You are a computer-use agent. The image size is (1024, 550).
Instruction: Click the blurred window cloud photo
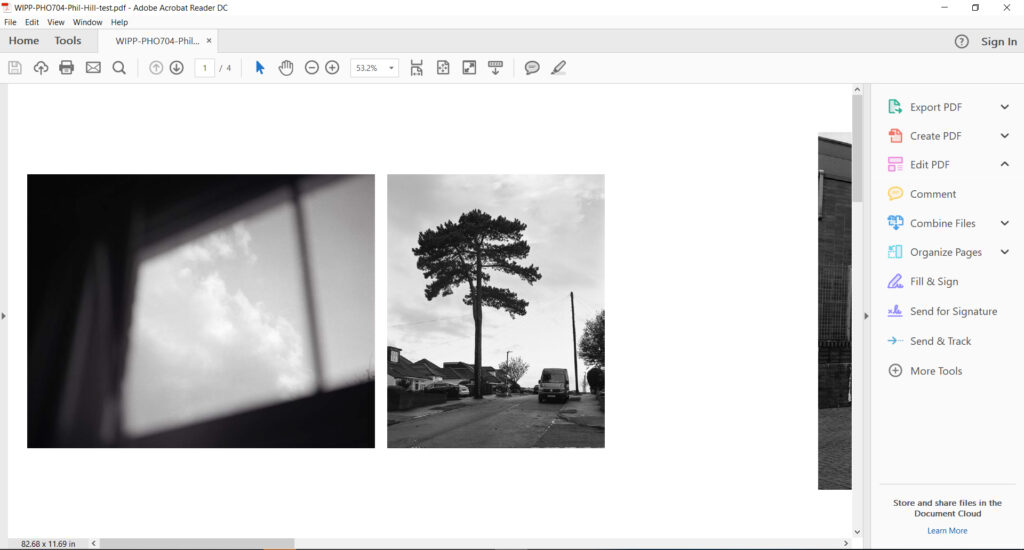coord(201,311)
